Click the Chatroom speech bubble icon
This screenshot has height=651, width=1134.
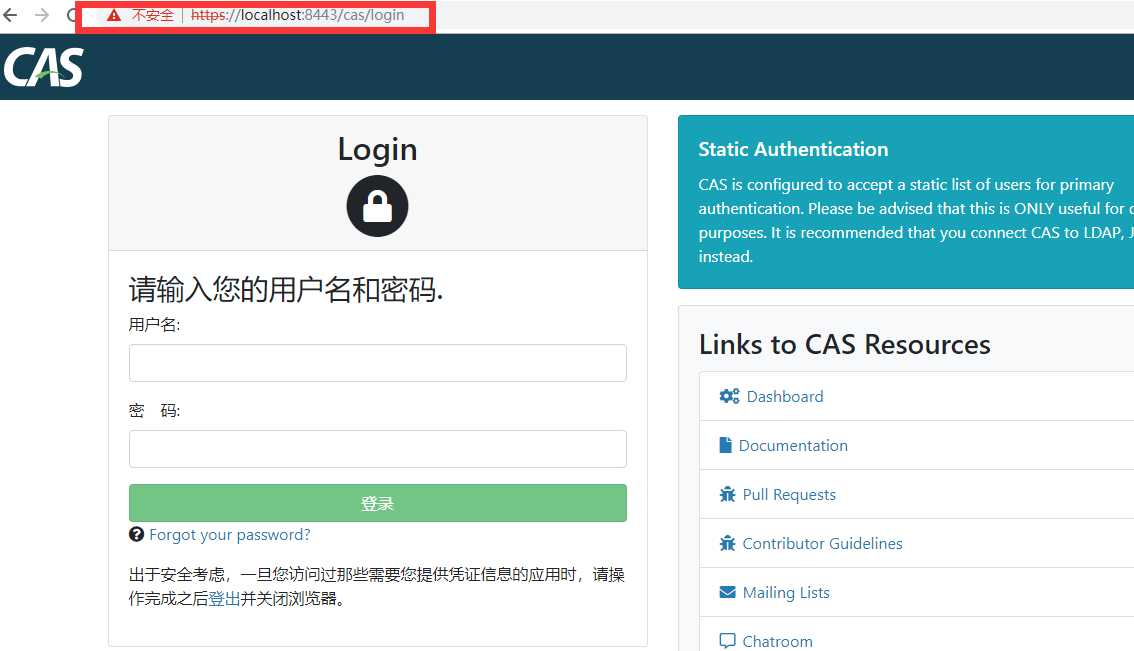[x=728, y=641]
